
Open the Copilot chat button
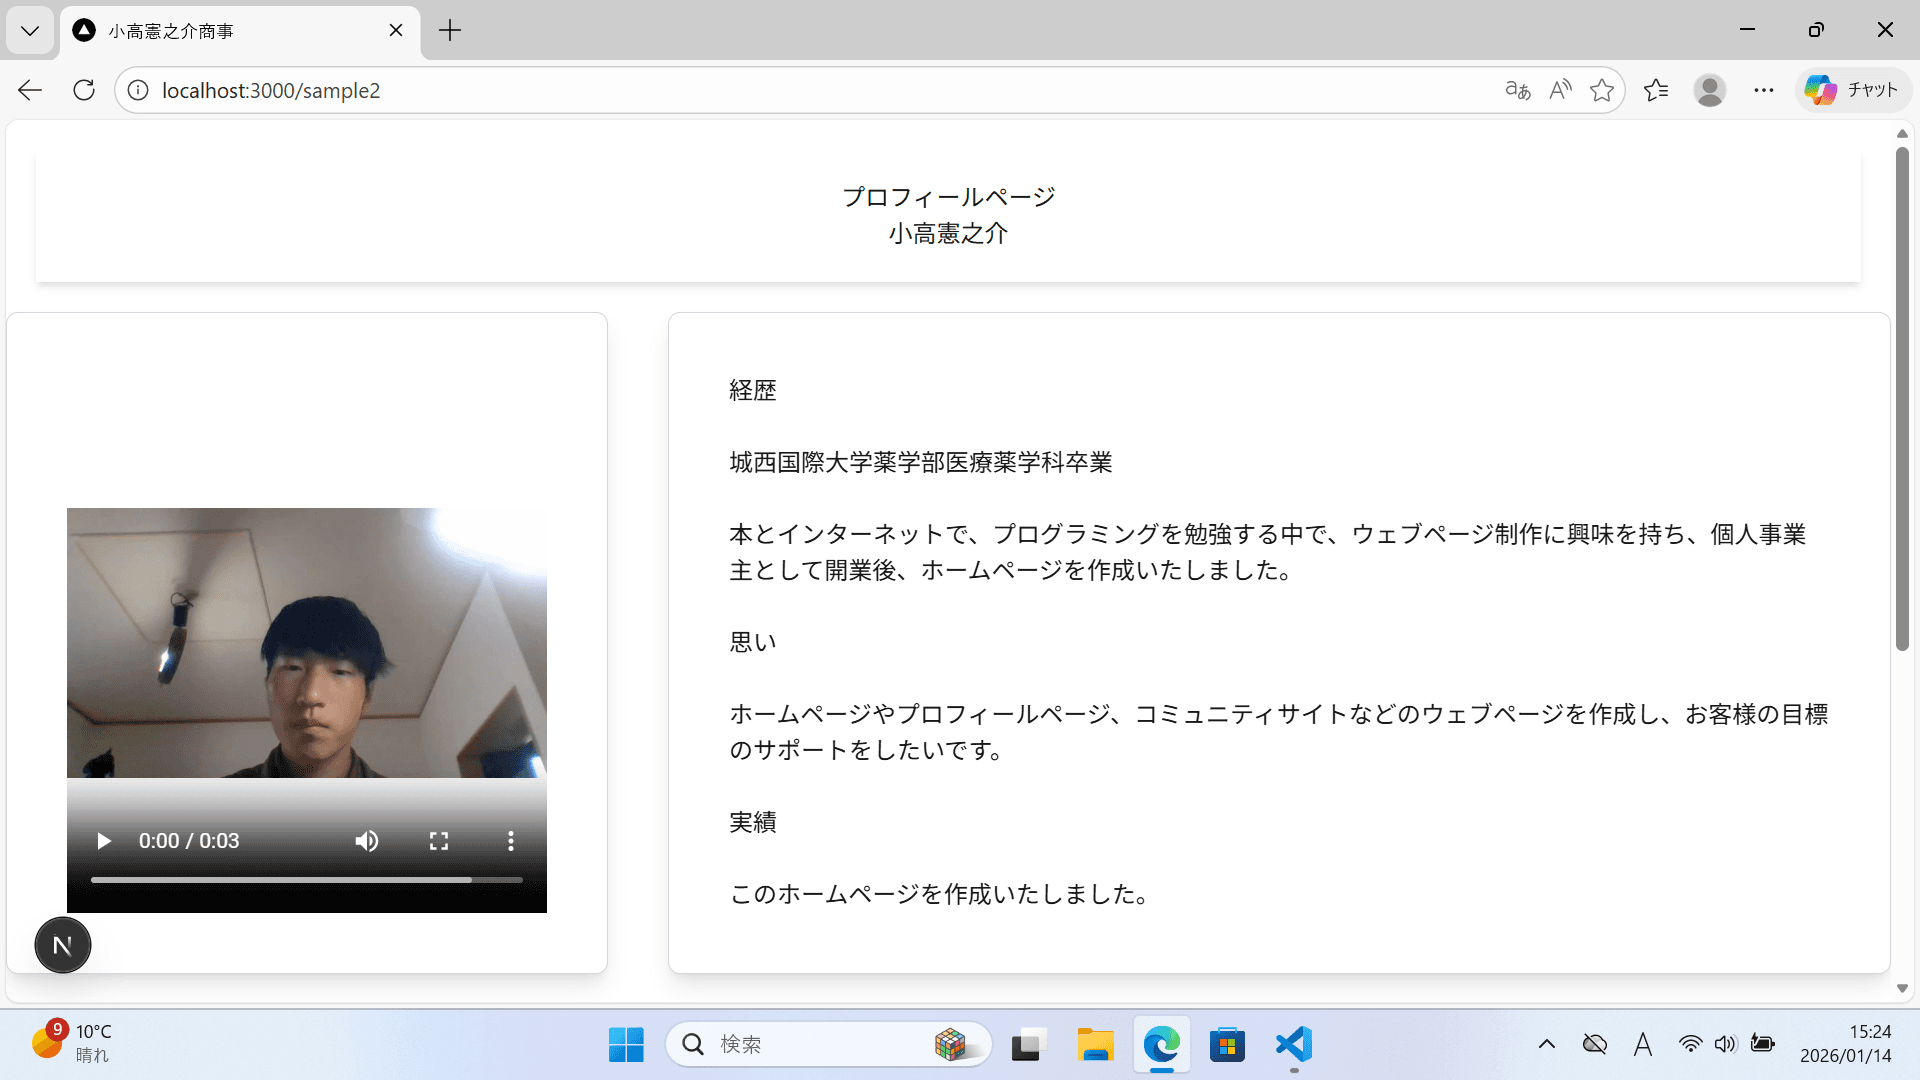pyautogui.click(x=1853, y=90)
